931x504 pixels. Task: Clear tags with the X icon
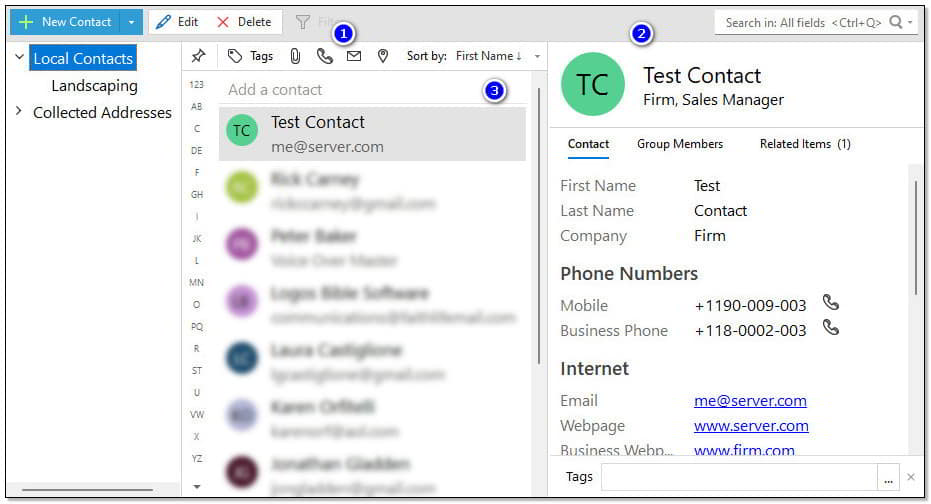910,478
